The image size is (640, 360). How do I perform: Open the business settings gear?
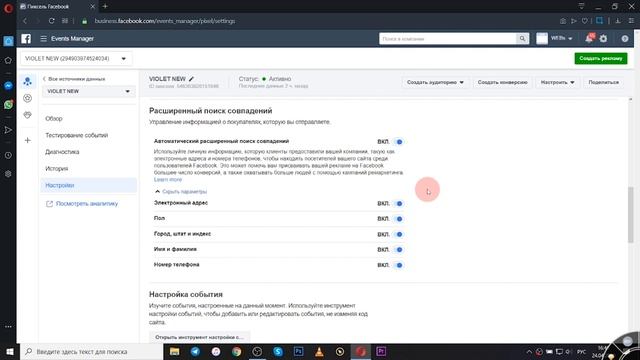pyautogui.click(x=604, y=38)
